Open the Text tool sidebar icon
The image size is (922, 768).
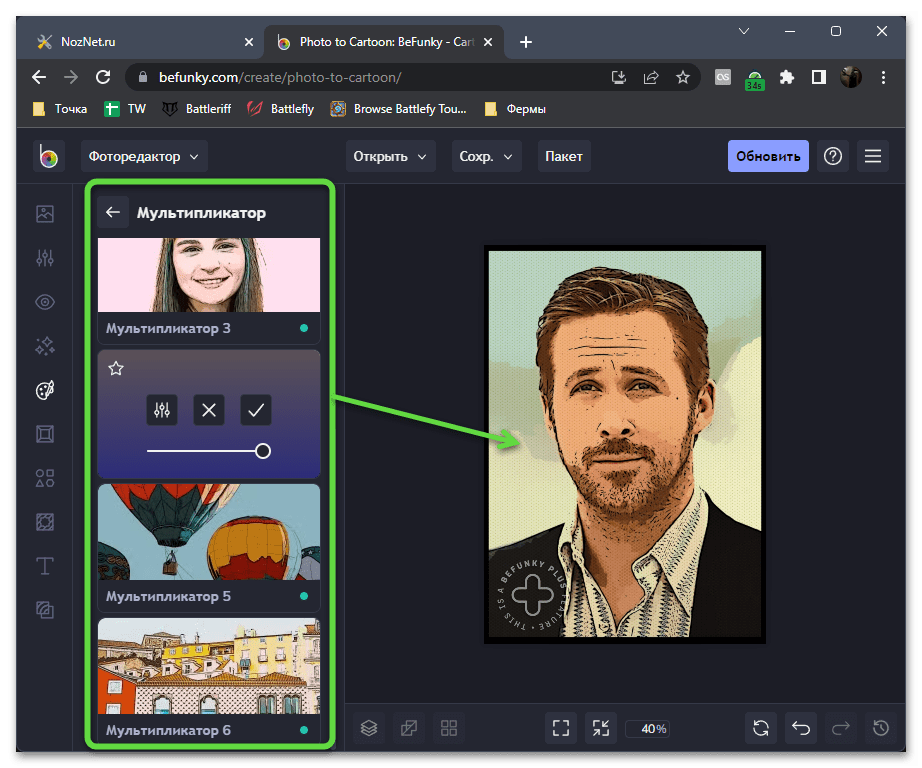[45, 566]
